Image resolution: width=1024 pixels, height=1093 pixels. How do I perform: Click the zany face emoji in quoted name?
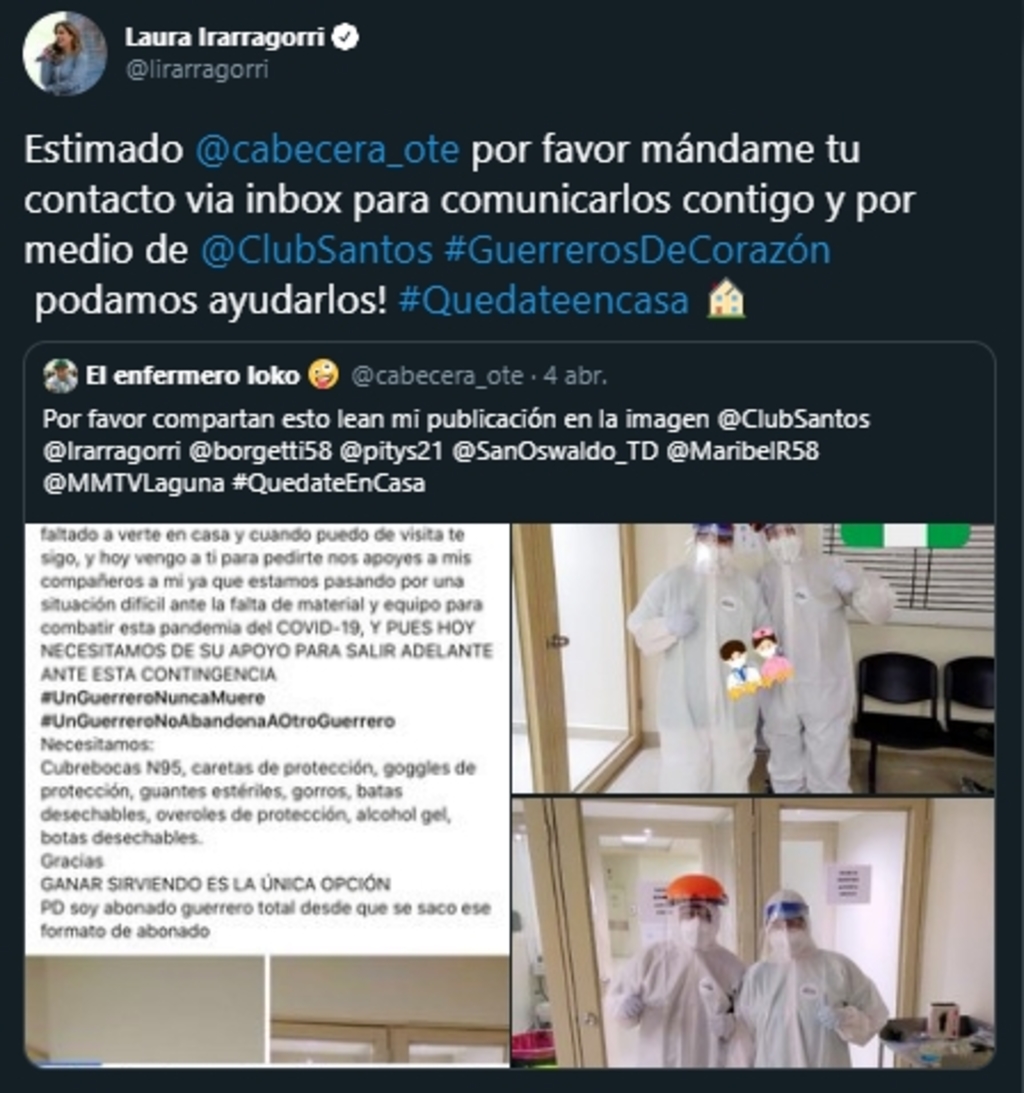tap(323, 375)
